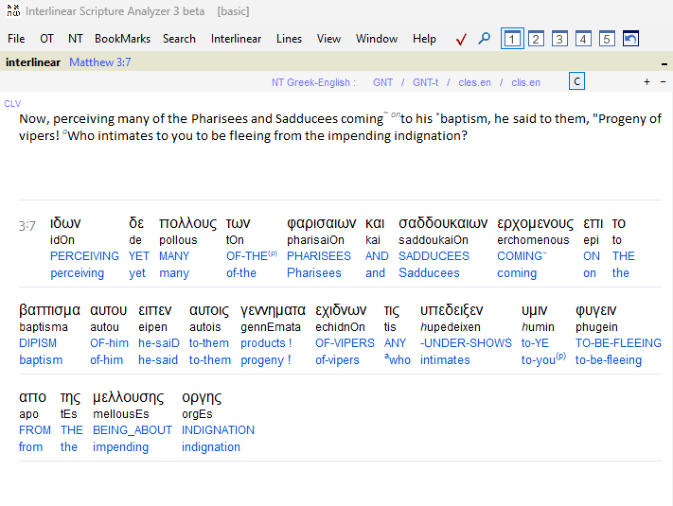This screenshot has width=673, height=506.
Task: Switch to window layout 1
Action: click(x=512, y=39)
